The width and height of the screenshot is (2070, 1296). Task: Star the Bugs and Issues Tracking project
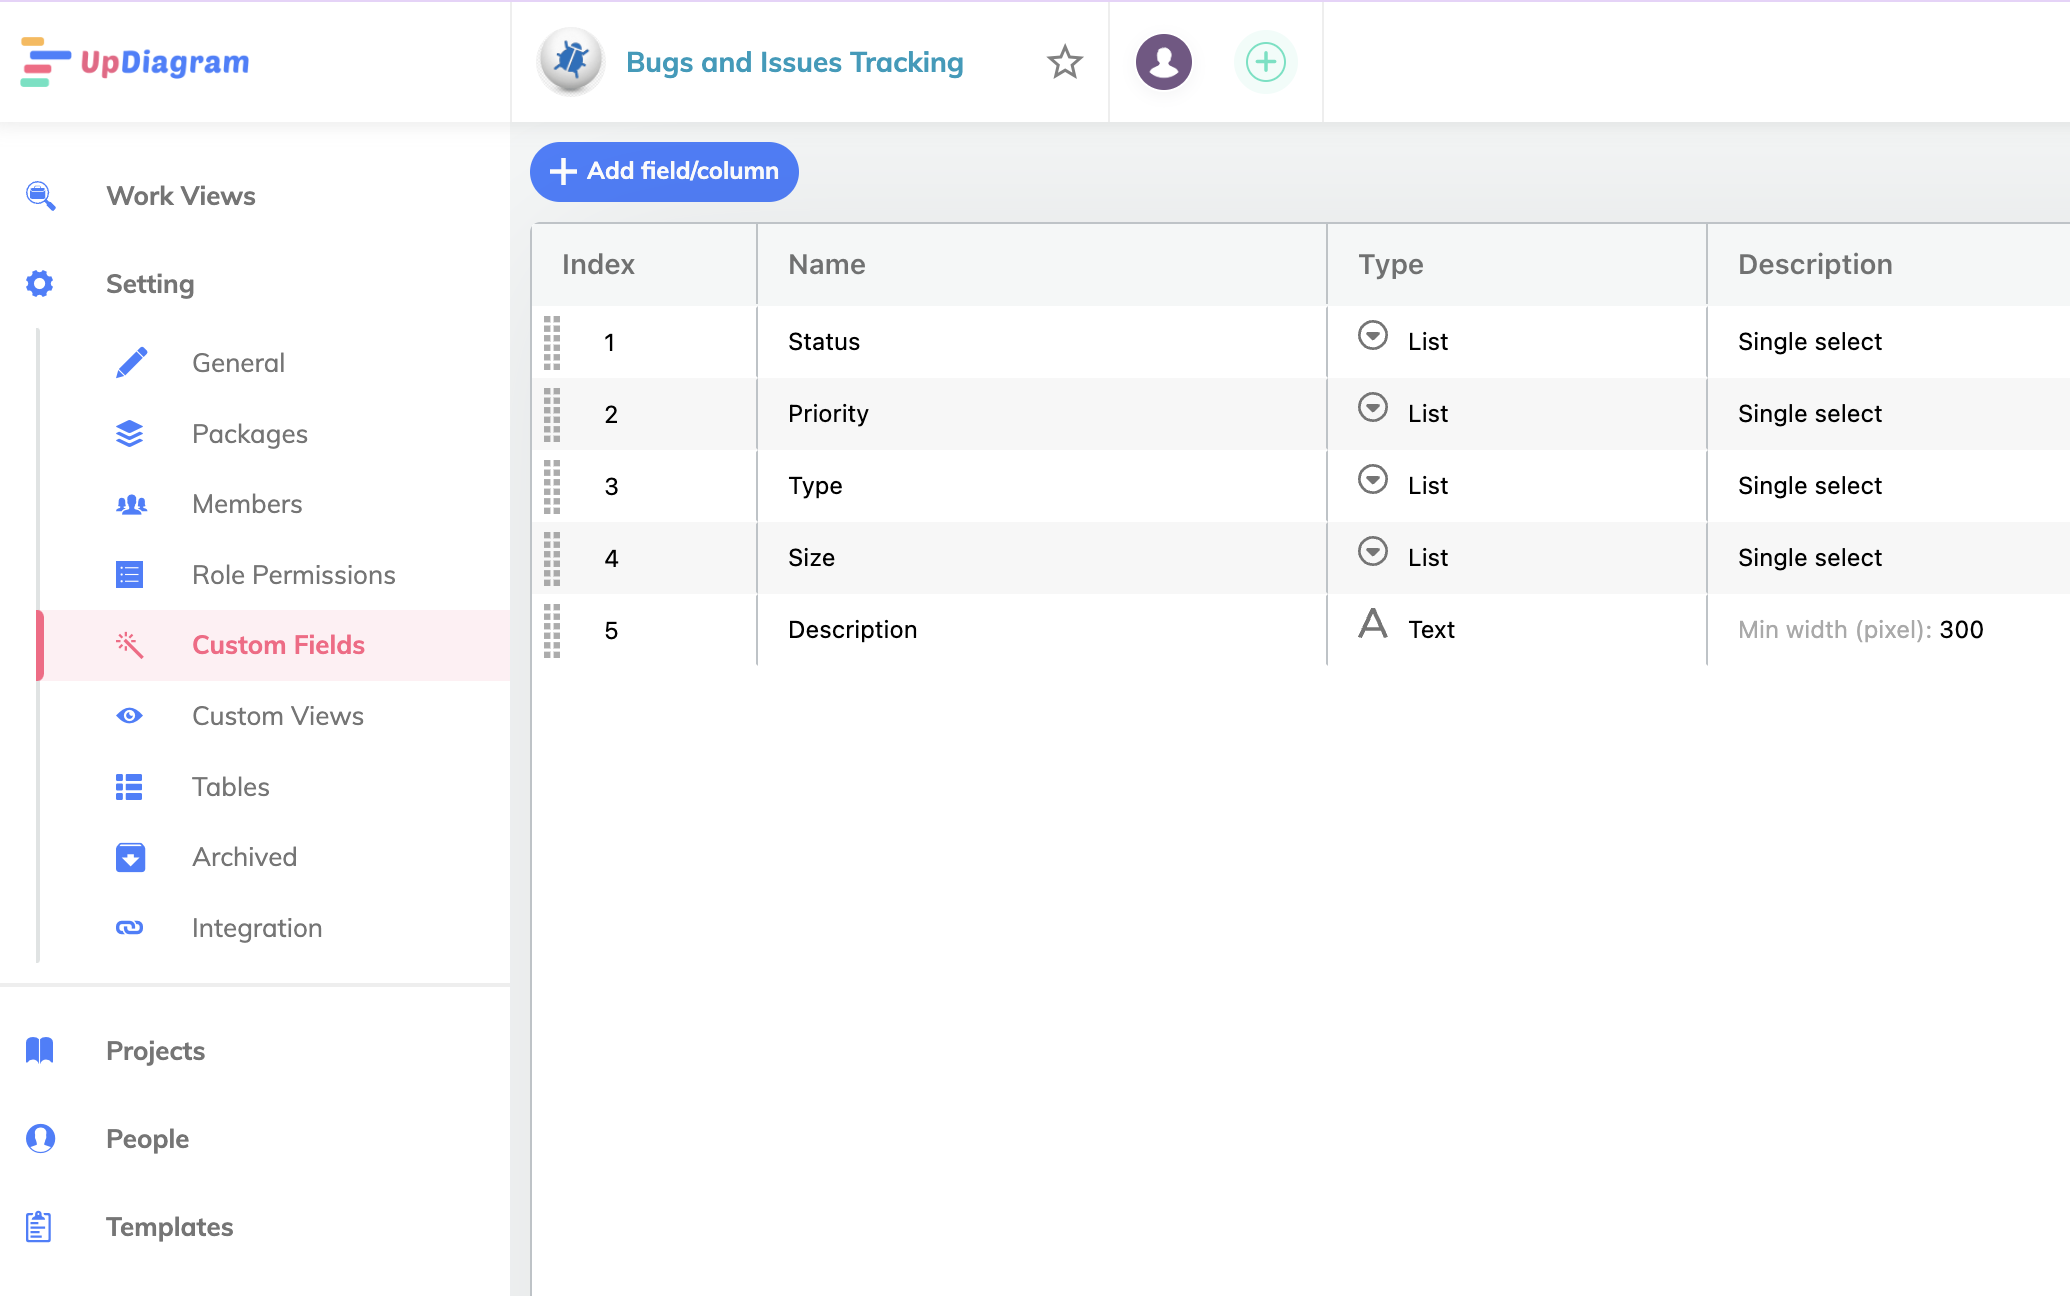[1065, 62]
